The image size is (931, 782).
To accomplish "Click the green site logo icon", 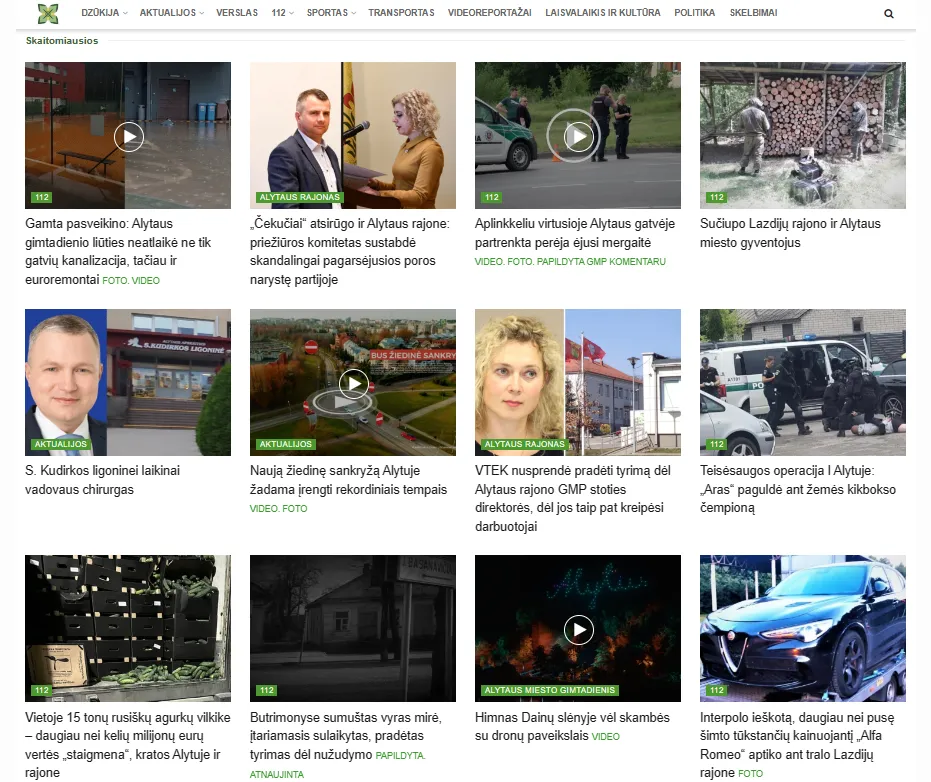I will [47, 13].
